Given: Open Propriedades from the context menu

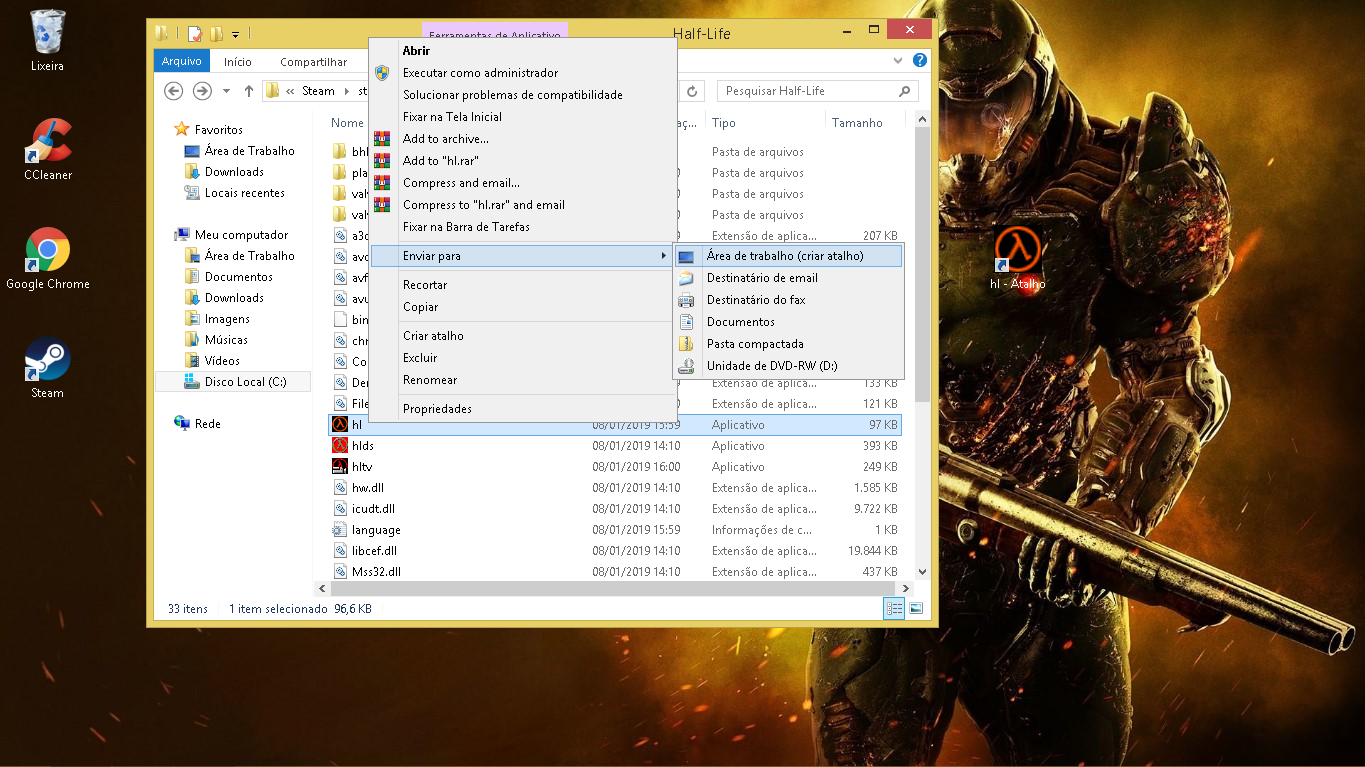Looking at the screenshot, I should tap(524, 409).
